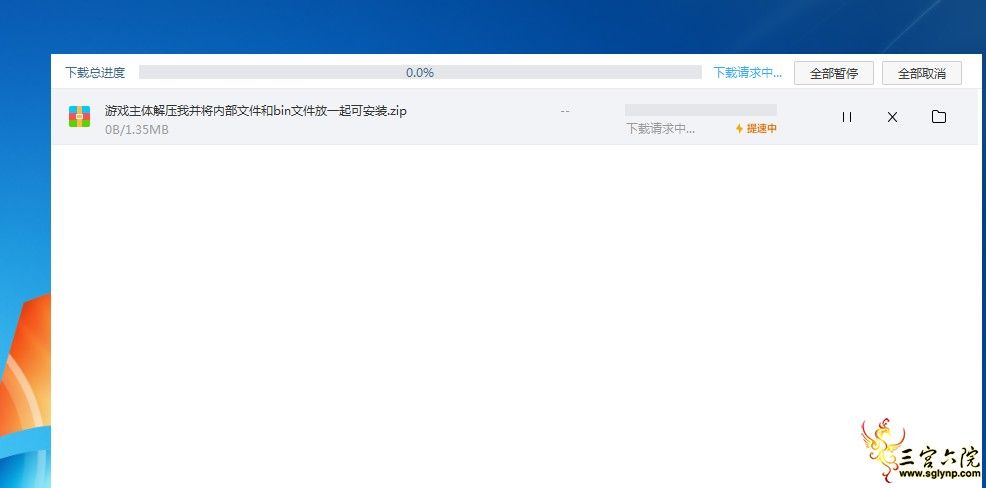
Task: Pause the zip file download
Action: 847,117
